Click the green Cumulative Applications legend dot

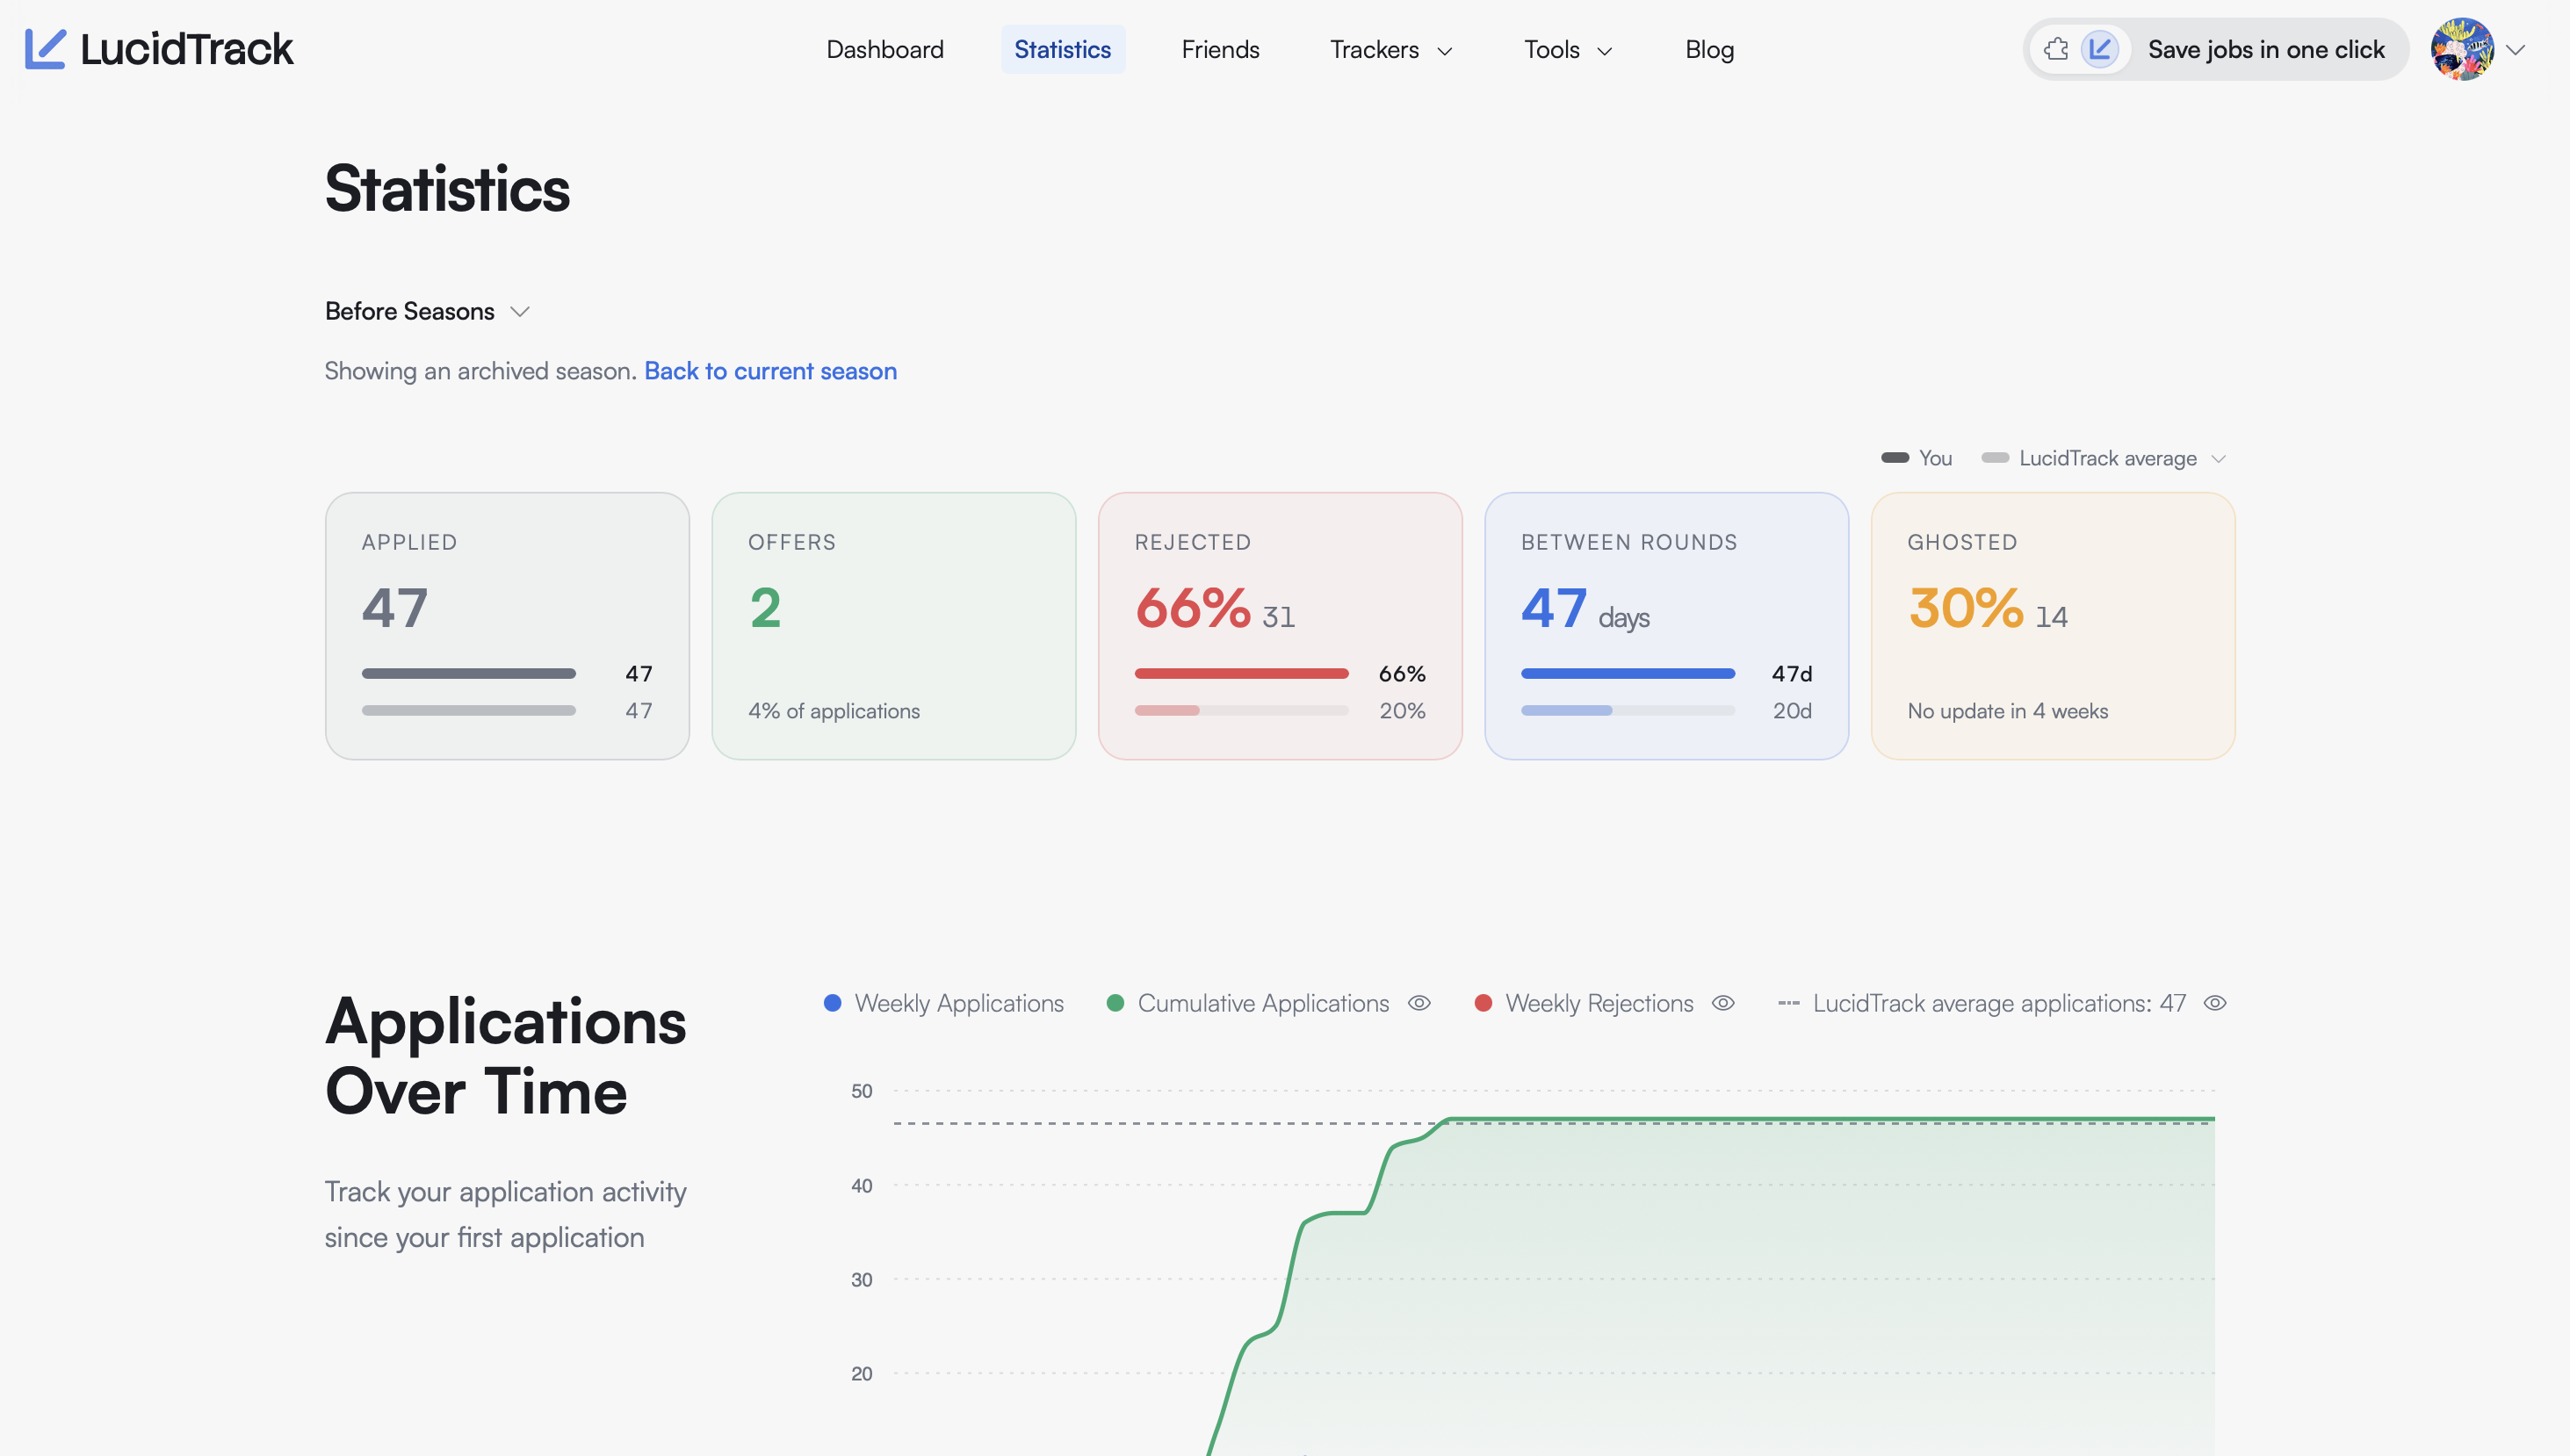click(1115, 1003)
